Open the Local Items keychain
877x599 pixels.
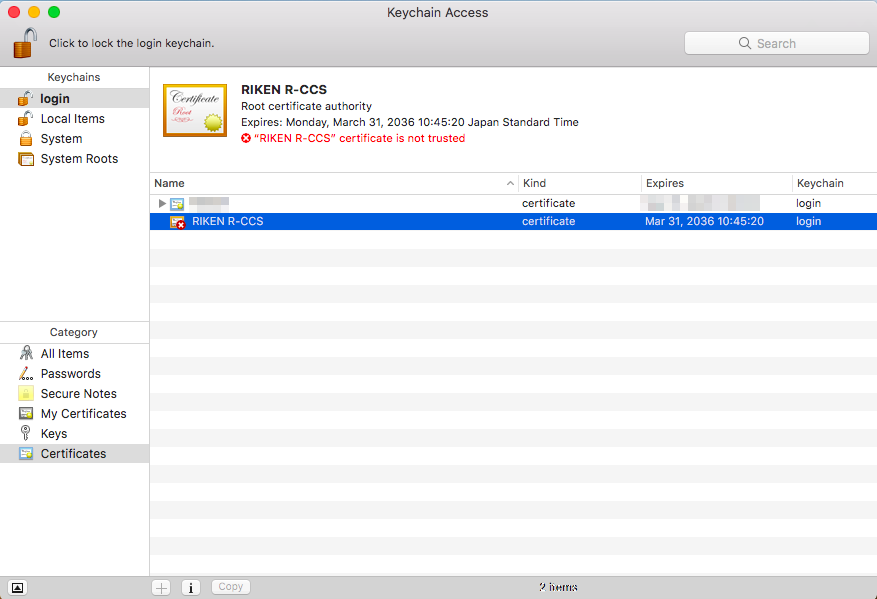[x=73, y=118]
